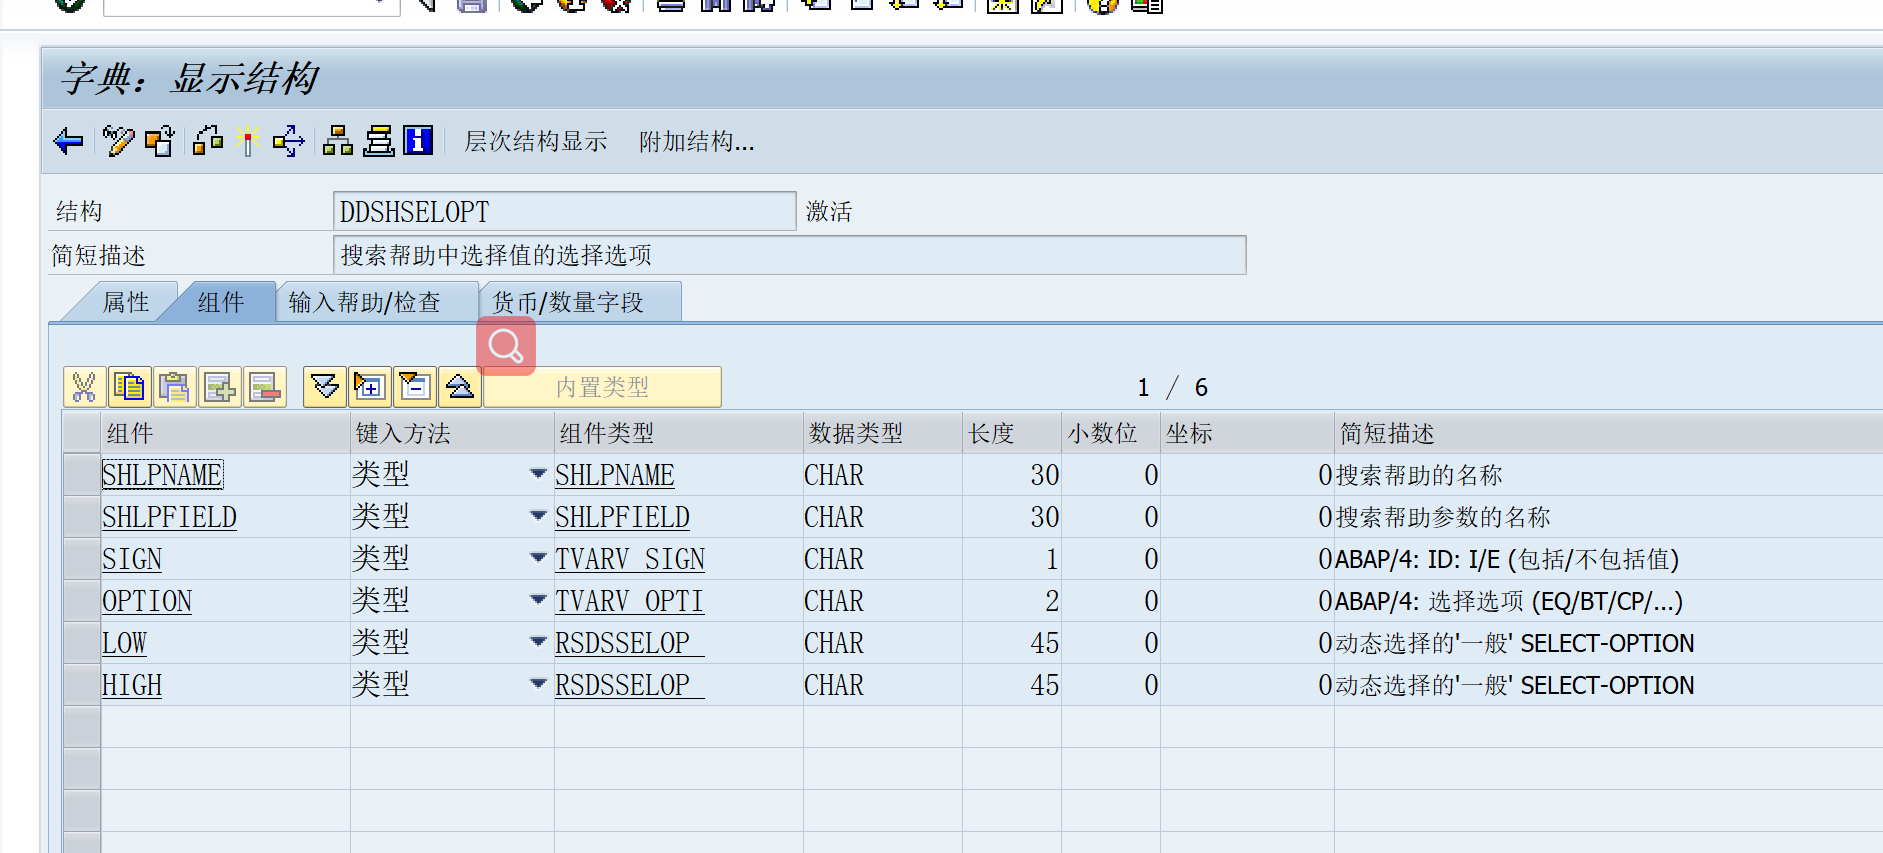This screenshot has height=853, width=1883.
Task: Activate the structure with the magic wand icon
Action: coord(248,141)
